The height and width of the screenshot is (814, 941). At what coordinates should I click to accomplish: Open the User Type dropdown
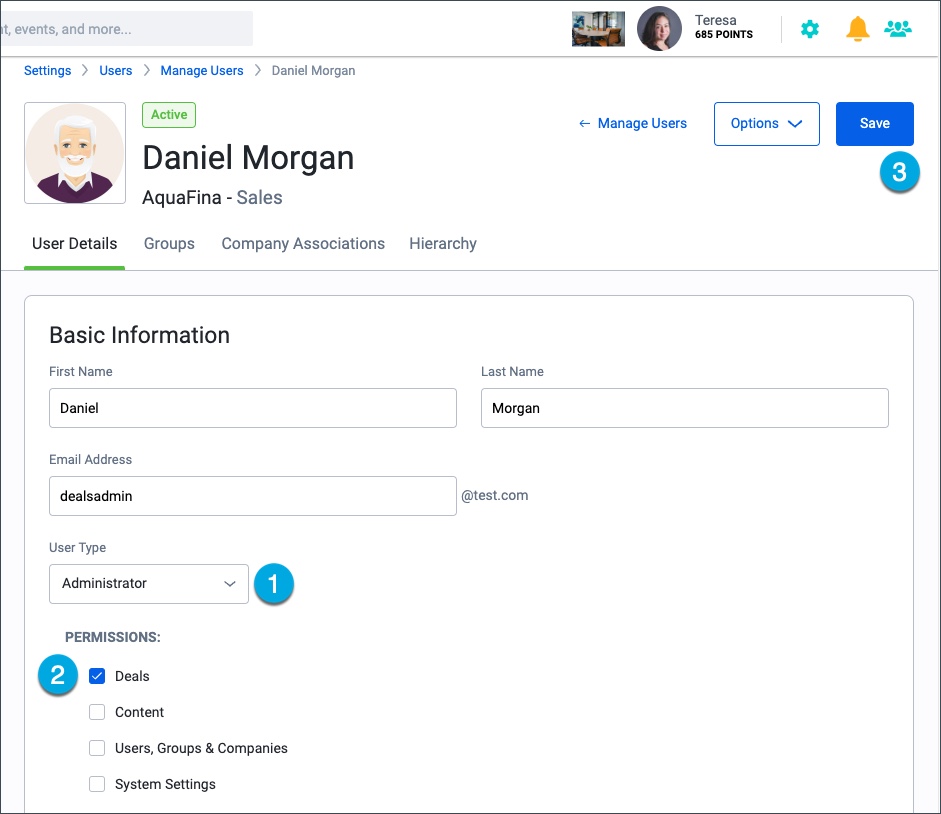(149, 583)
